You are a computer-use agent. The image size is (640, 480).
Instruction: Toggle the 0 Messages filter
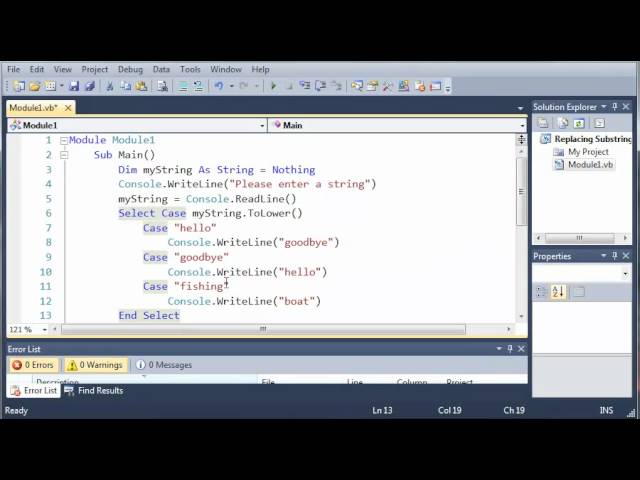pyautogui.click(x=164, y=365)
